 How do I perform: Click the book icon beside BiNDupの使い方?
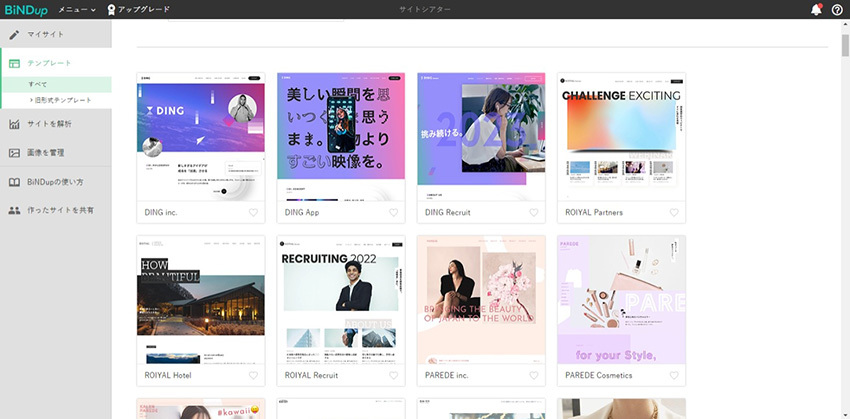coord(14,182)
